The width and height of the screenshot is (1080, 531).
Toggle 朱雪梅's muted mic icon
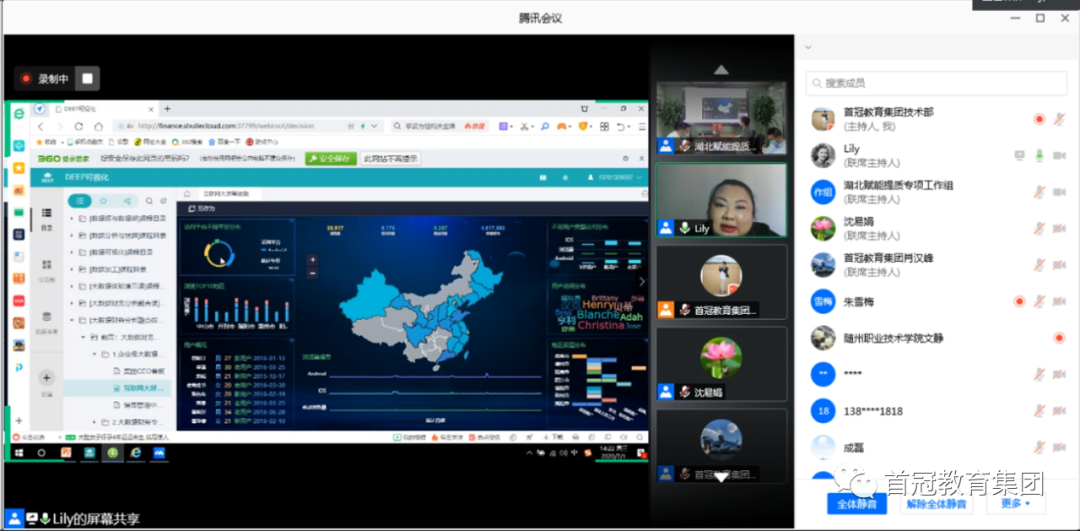pyautogui.click(x=1039, y=301)
